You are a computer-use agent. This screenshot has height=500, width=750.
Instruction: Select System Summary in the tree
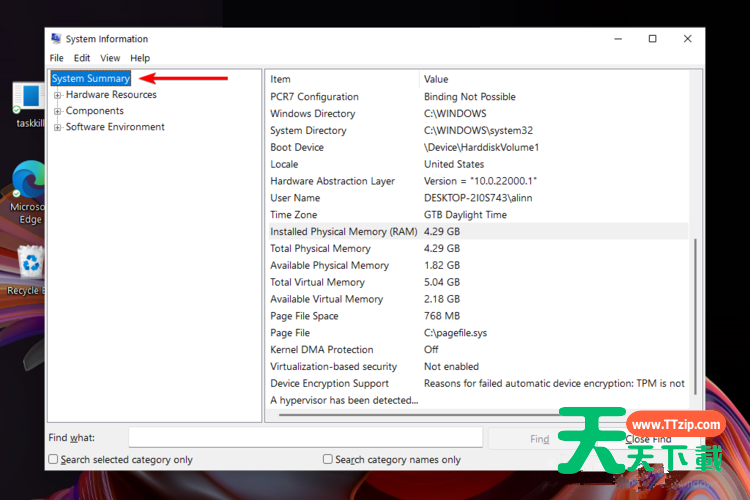pyautogui.click(x=91, y=78)
